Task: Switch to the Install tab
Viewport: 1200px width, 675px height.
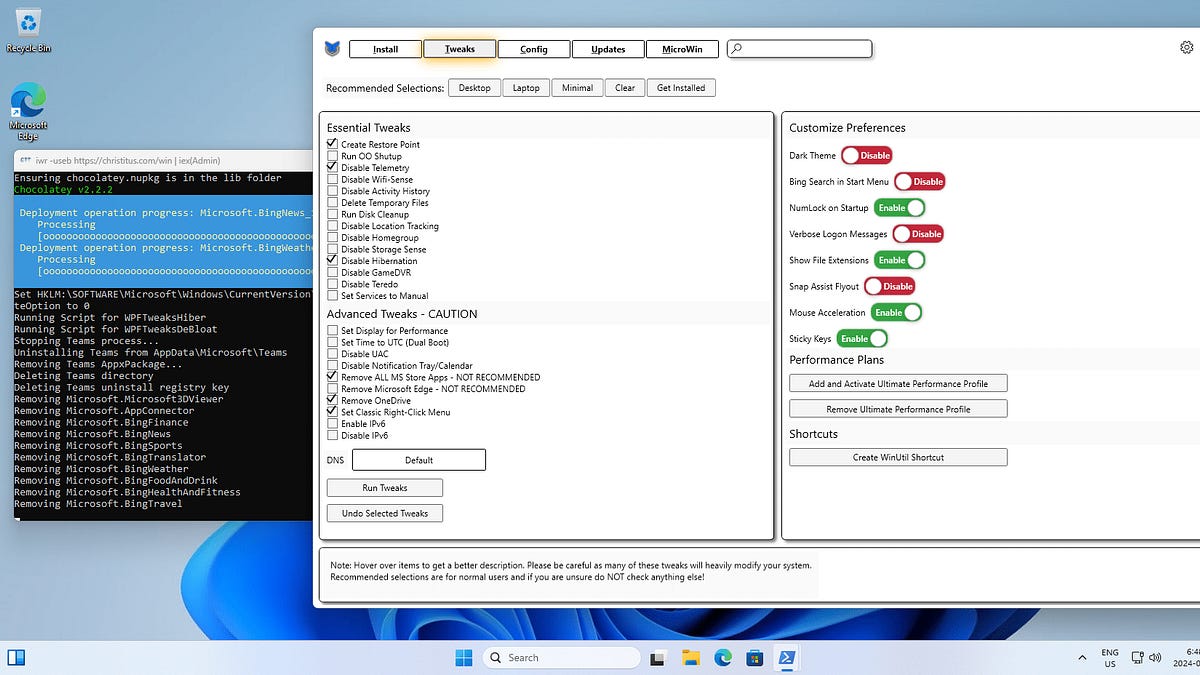Action: click(385, 49)
